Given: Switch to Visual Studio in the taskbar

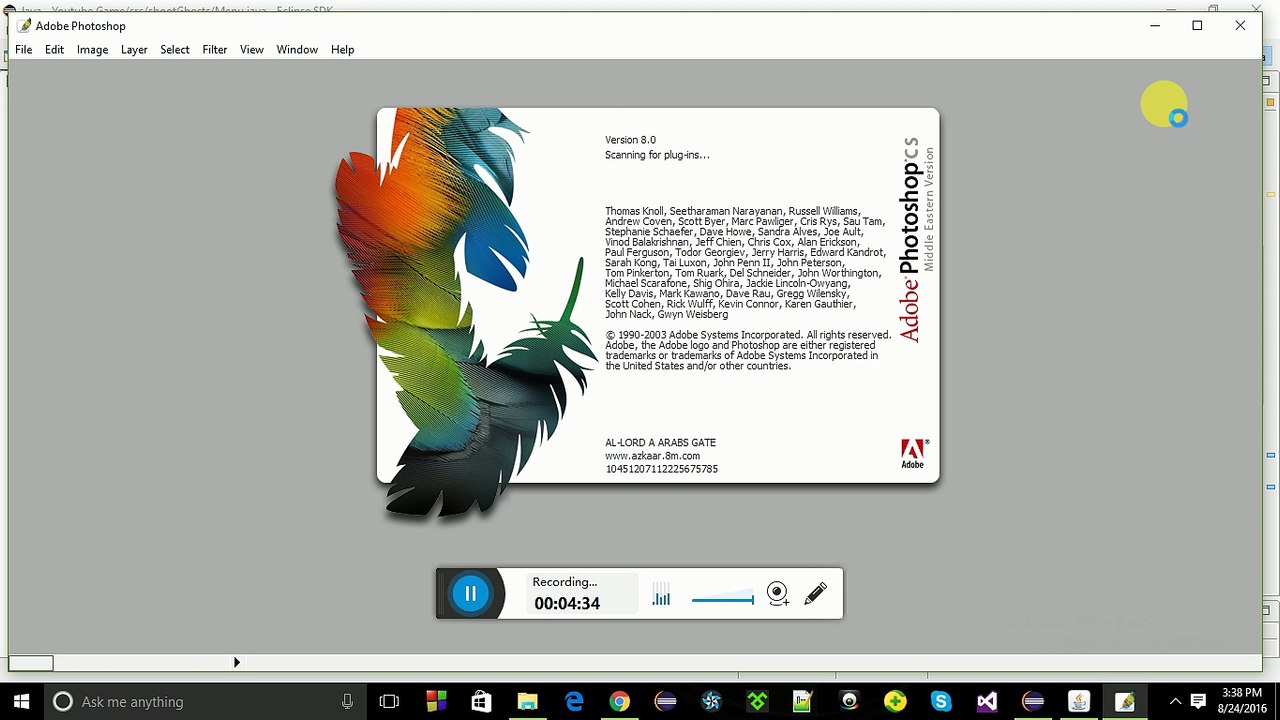Looking at the screenshot, I should click(987, 701).
